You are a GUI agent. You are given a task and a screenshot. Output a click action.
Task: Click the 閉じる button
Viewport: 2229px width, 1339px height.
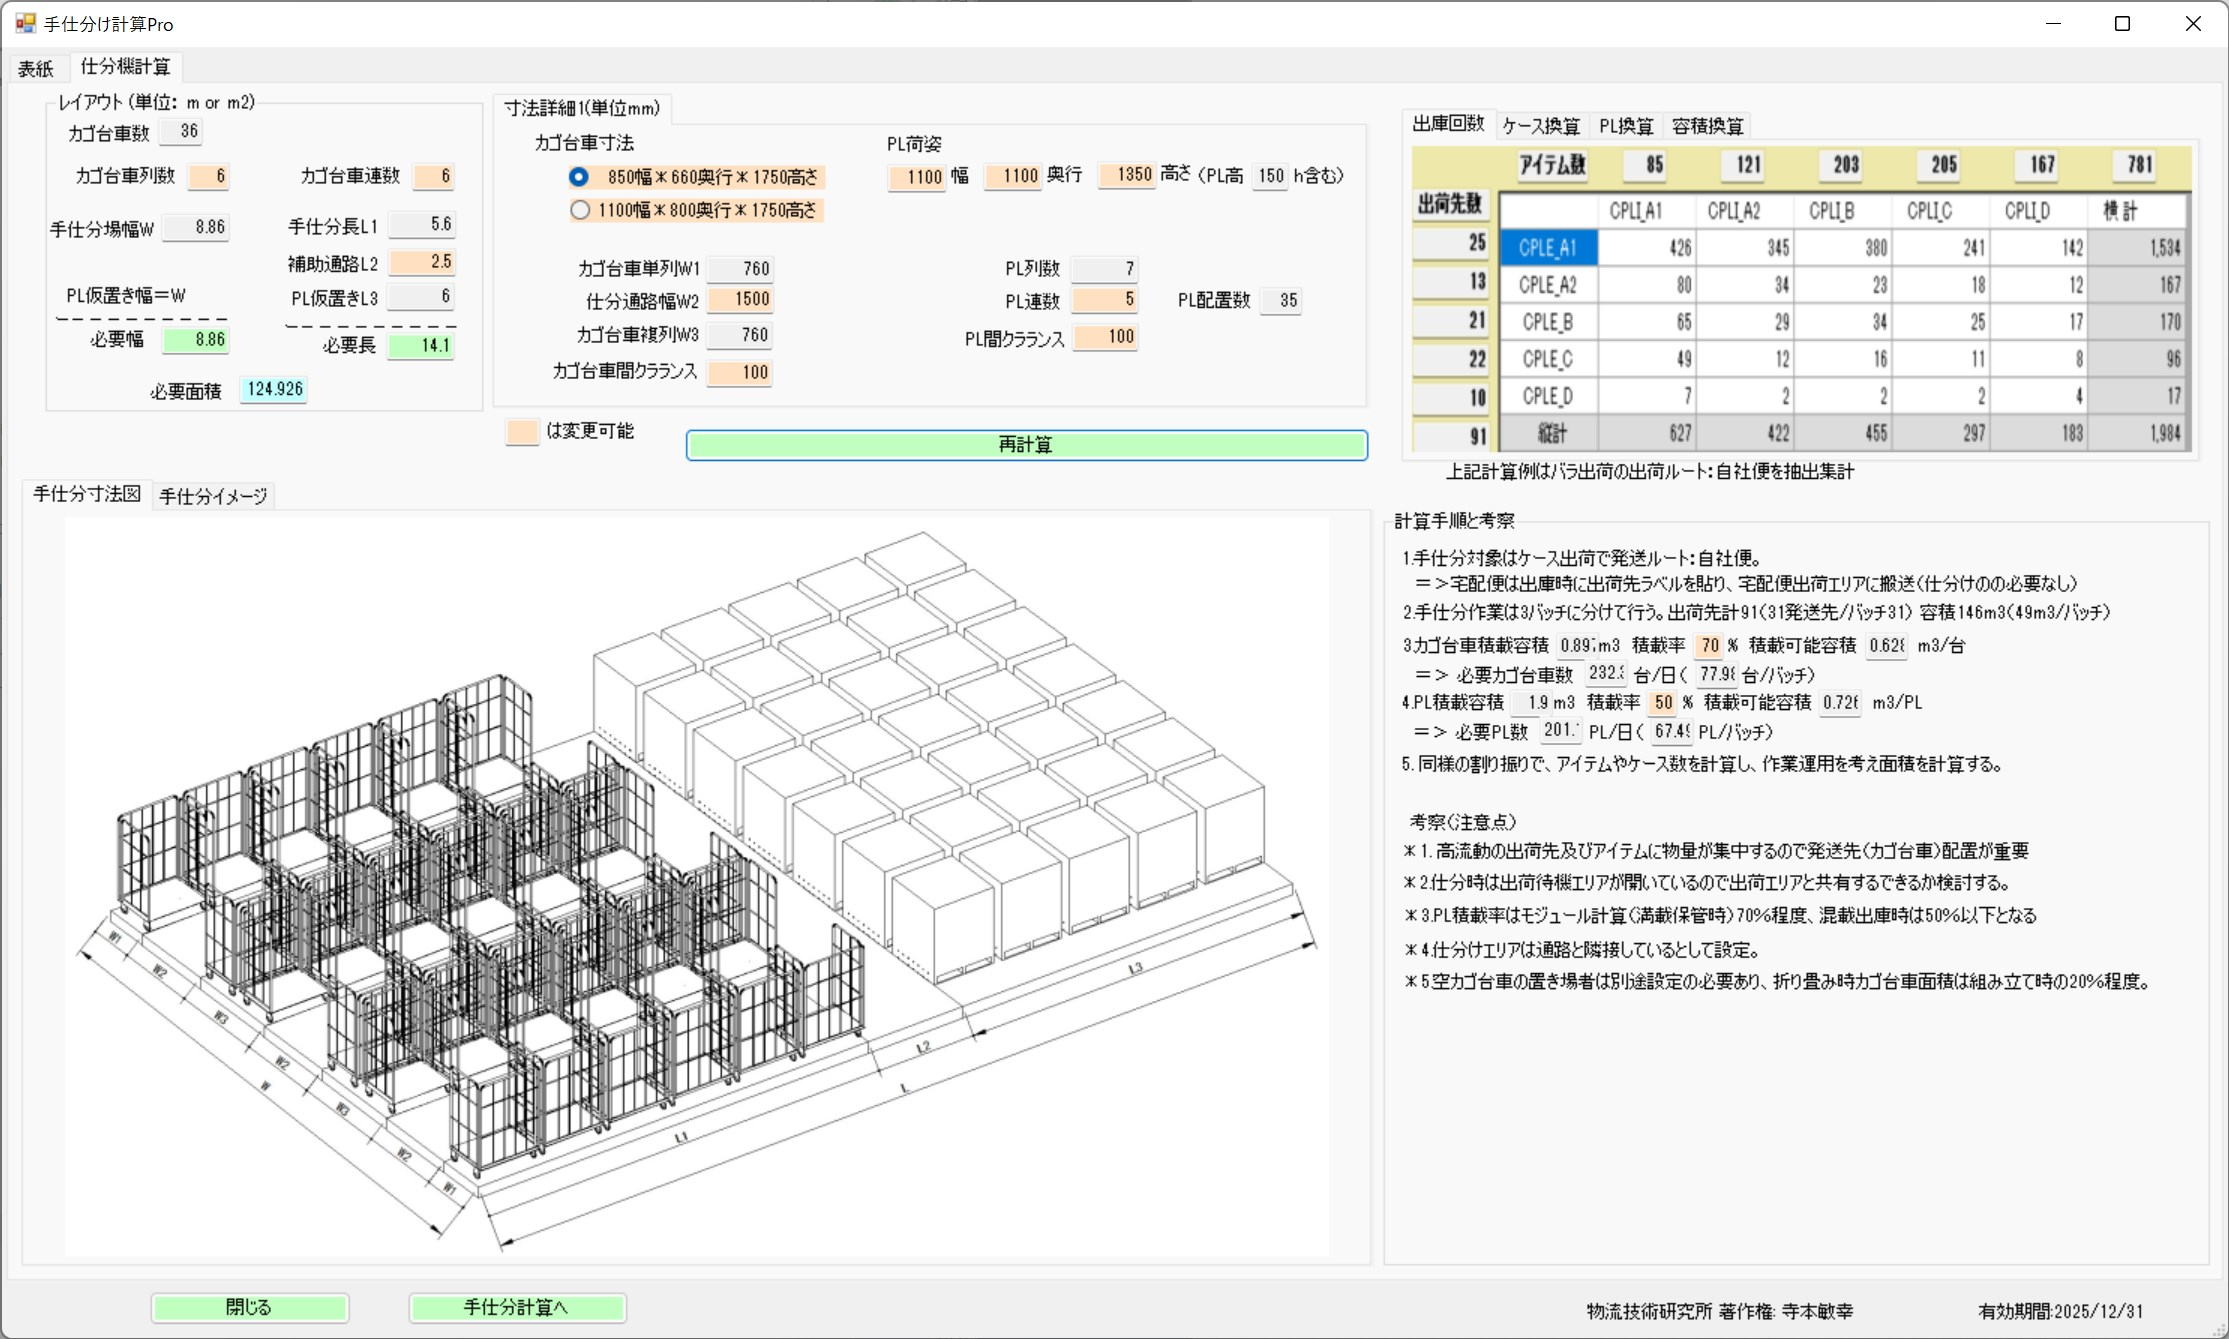click(249, 1307)
